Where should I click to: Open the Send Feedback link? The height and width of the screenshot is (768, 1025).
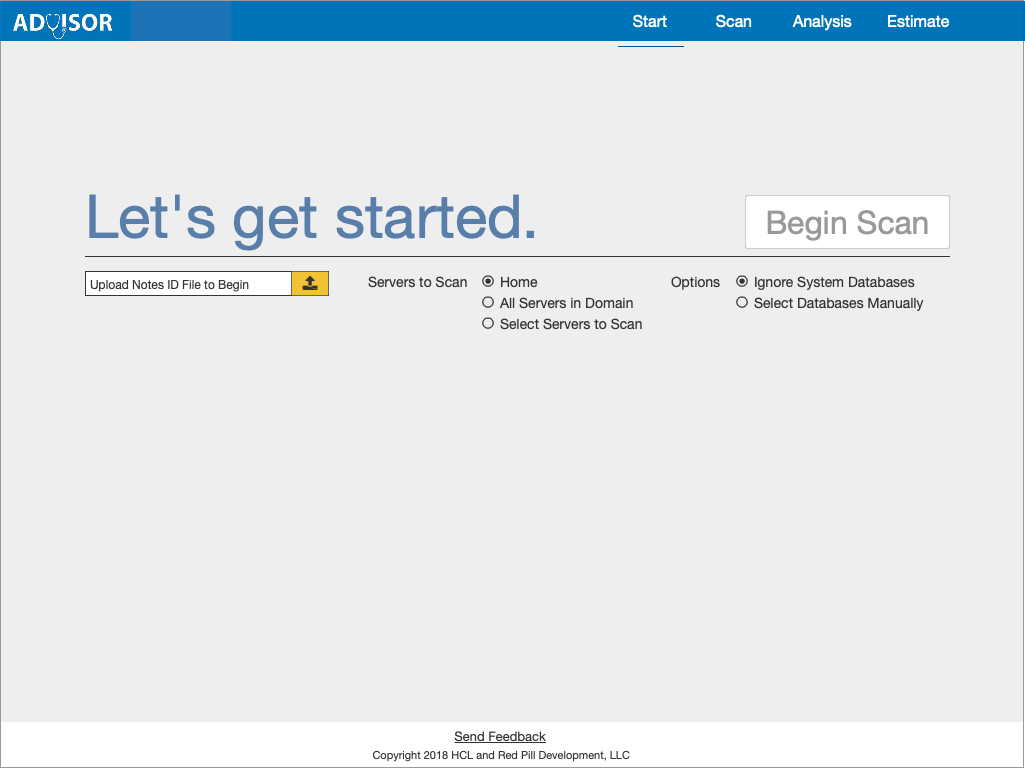coord(500,737)
